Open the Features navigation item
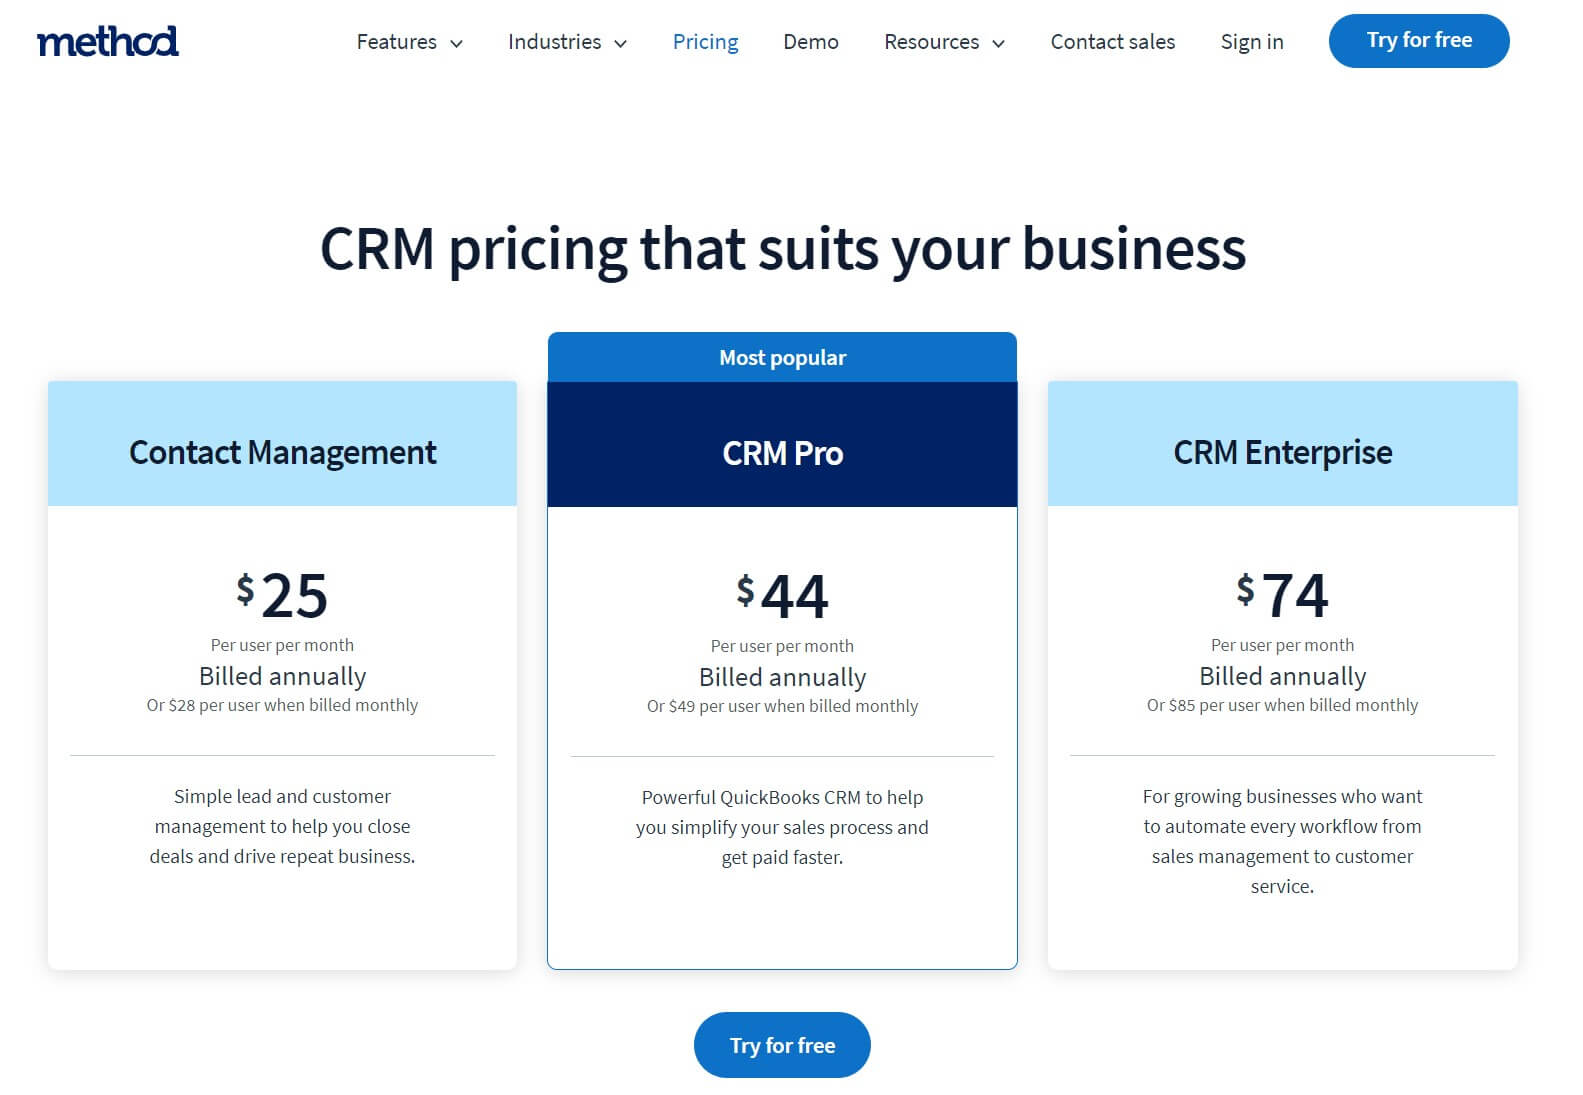 click(397, 42)
